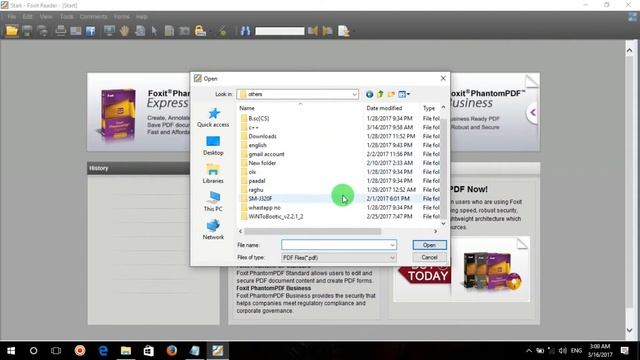Close the Open dialog
Viewport: 640px width, 360px height.
[x=443, y=78]
